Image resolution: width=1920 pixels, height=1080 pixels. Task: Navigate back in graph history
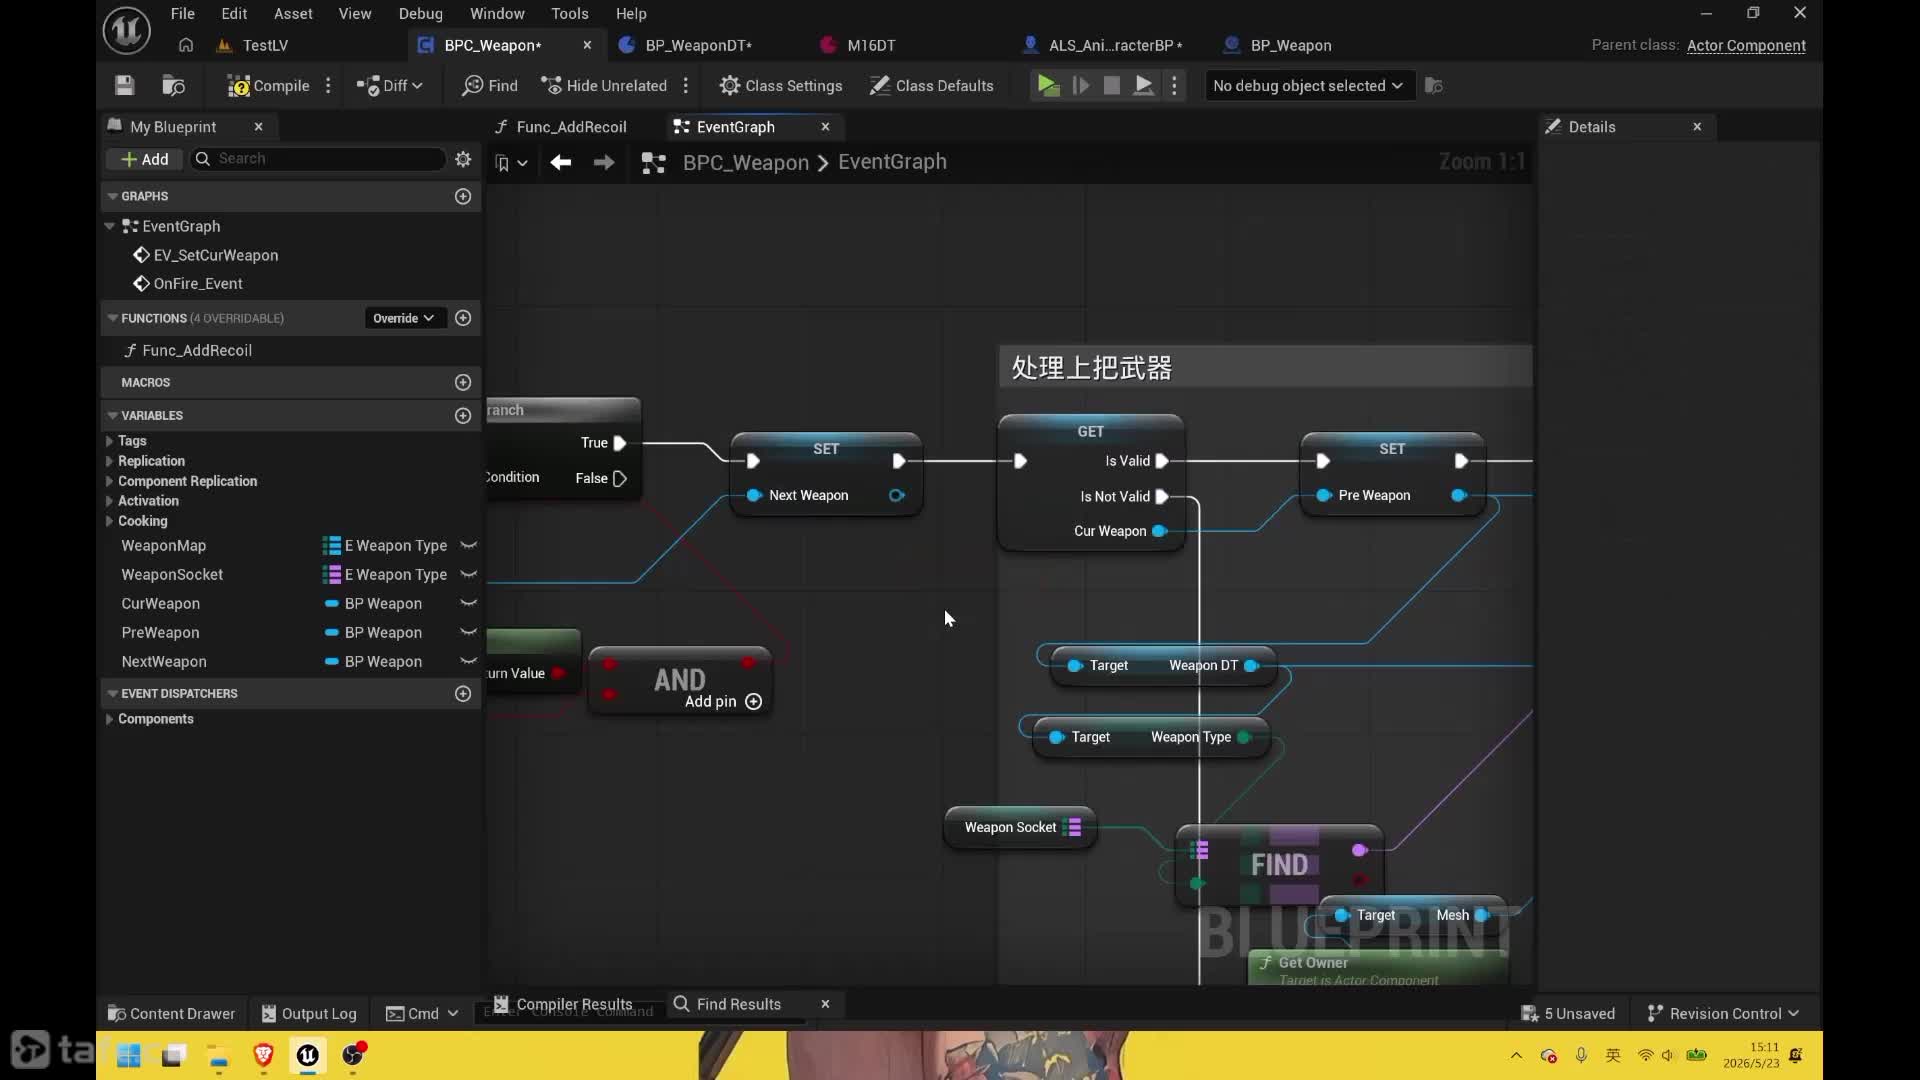coord(560,162)
